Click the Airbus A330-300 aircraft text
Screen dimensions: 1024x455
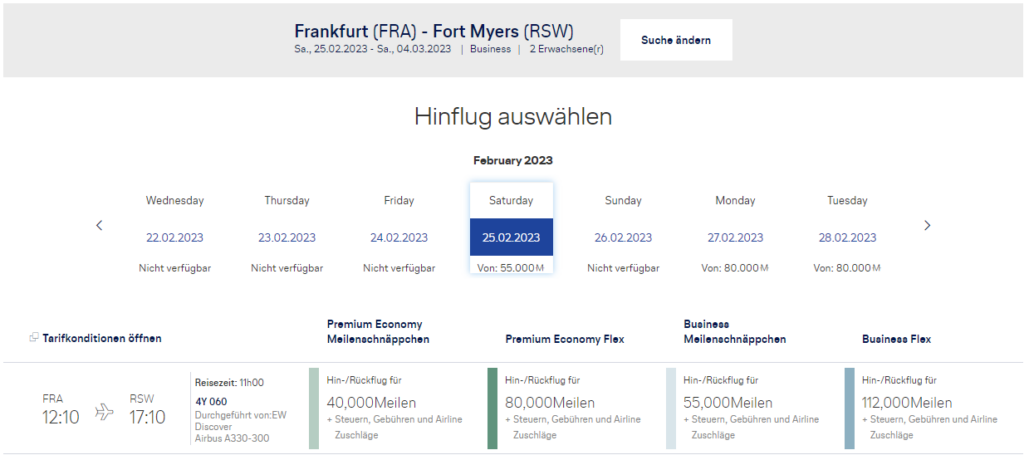pyautogui.click(x=230, y=439)
